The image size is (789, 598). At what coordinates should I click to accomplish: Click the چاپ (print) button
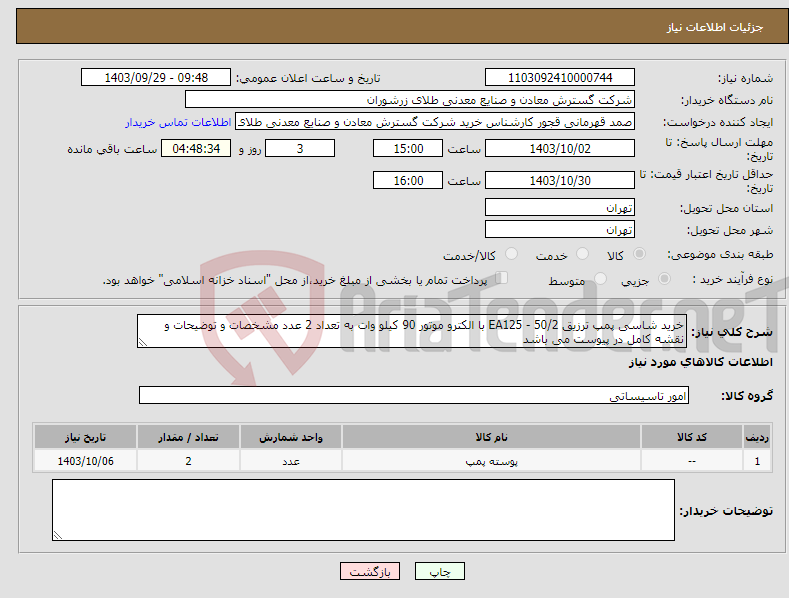point(439,571)
